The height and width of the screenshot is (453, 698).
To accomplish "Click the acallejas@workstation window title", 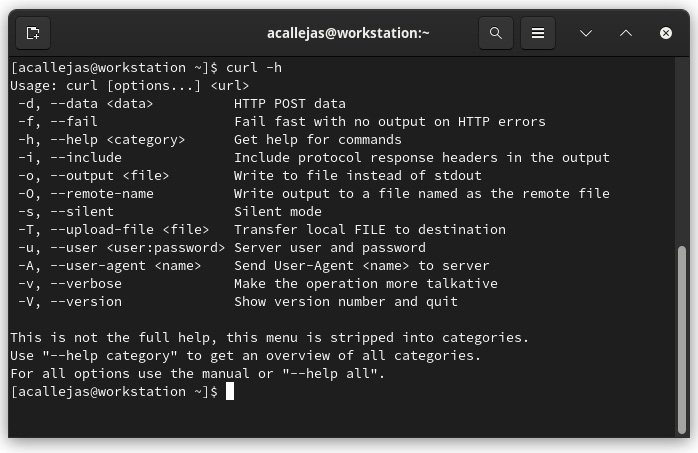I will click(x=348, y=33).
